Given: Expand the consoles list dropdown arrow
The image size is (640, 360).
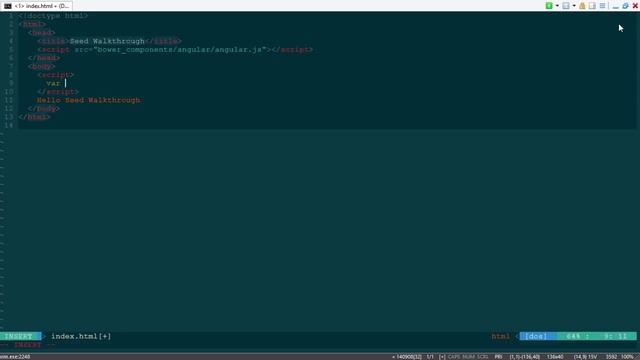Looking at the screenshot, I should click(x=574, y=6).
